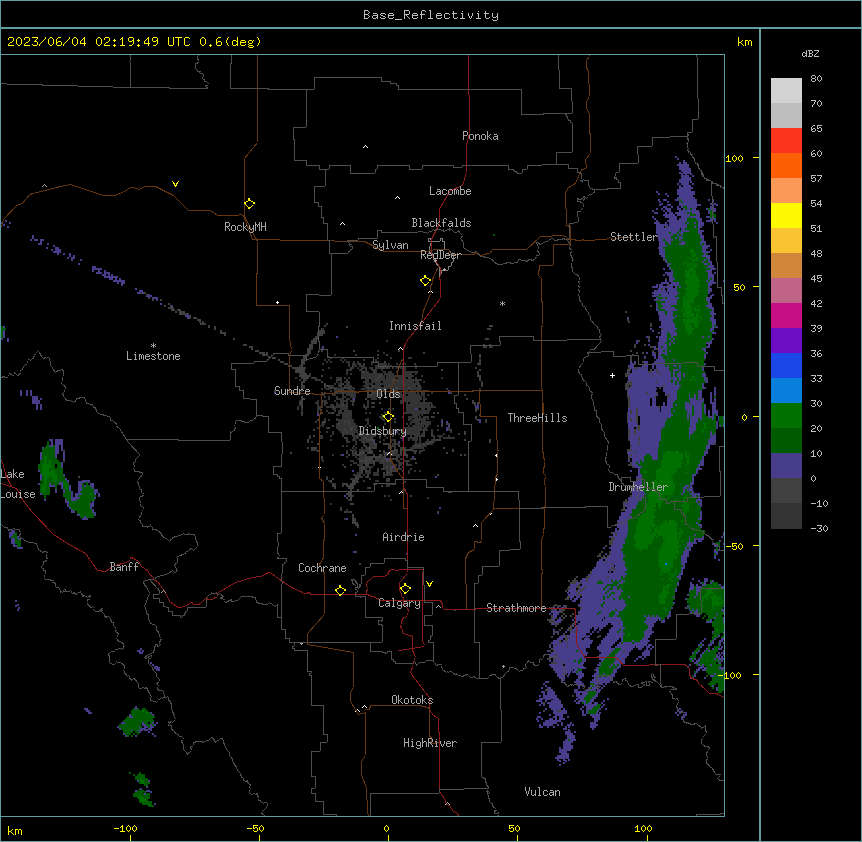This screenshot has width=862, height=842.
Task: Click the RockyMH label
Action: (x=245, y=227)
